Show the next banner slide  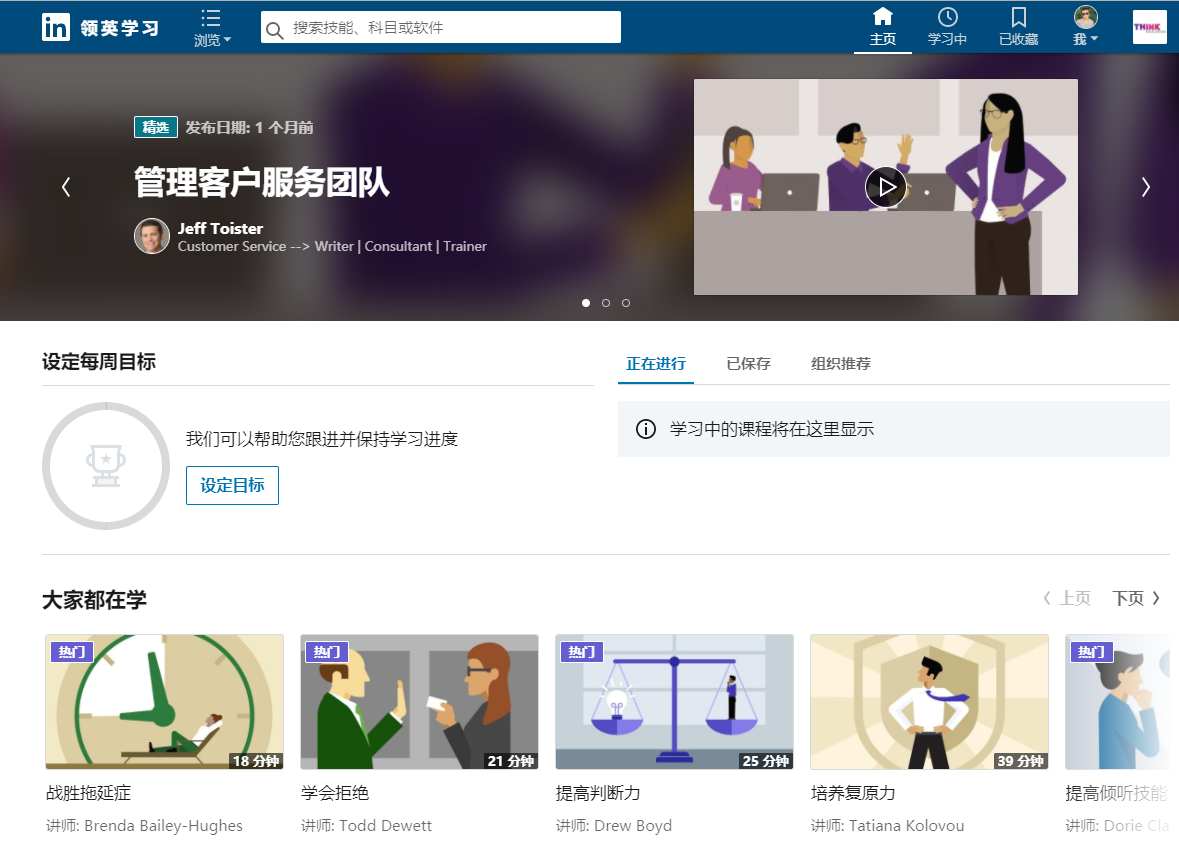tap(1145, 186)
